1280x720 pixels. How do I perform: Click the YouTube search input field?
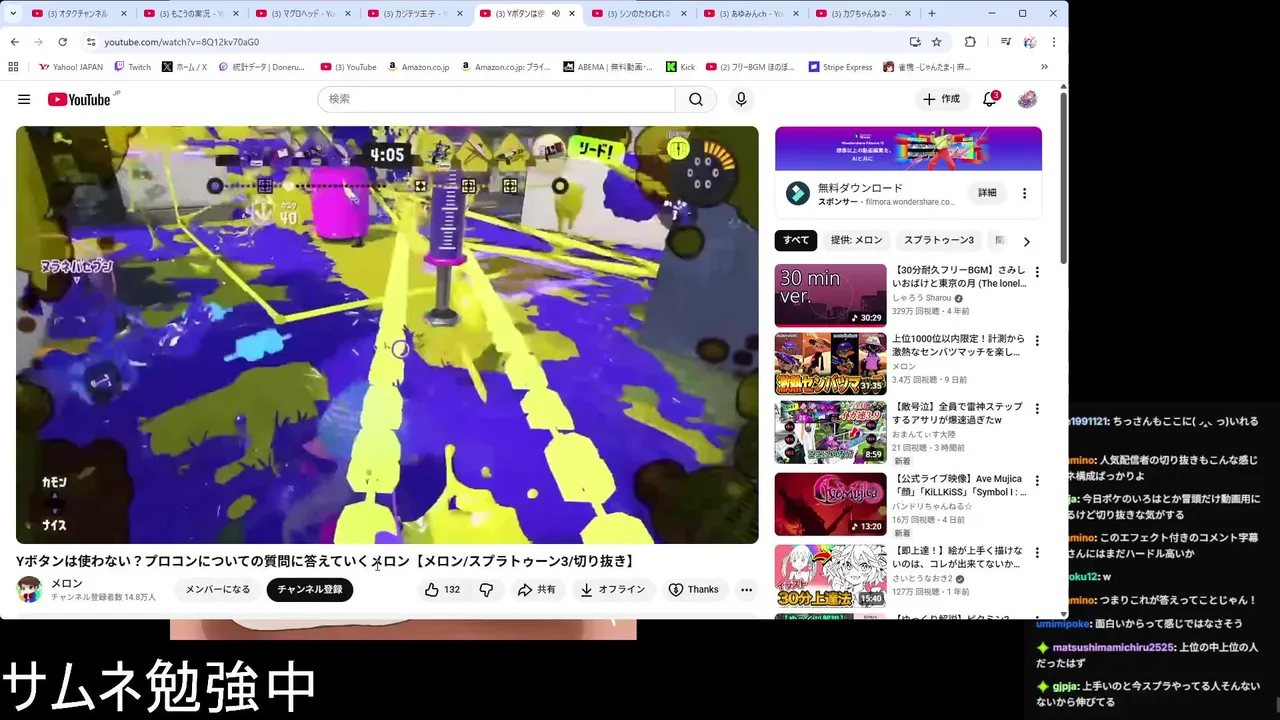[497, 99]
